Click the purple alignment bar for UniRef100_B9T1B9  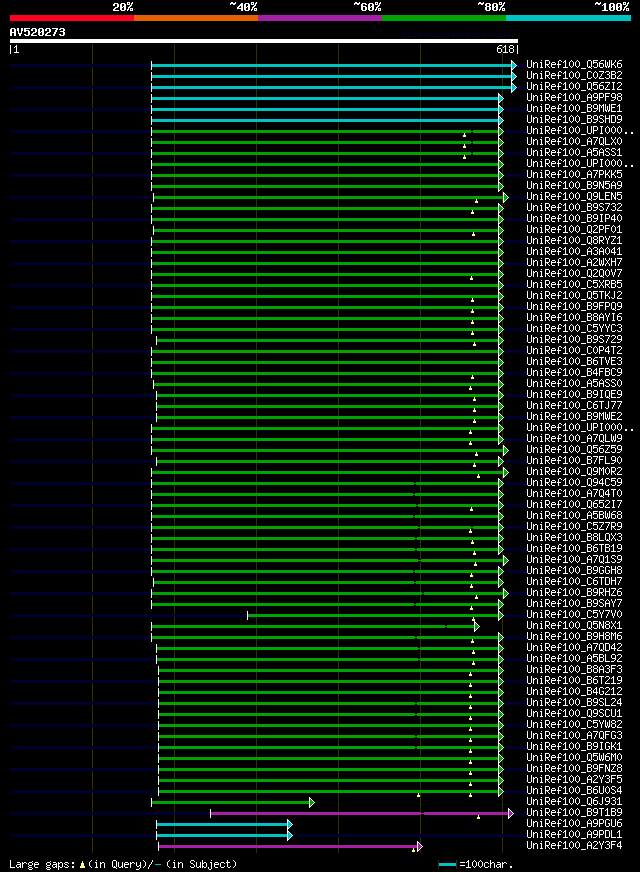pos(362,814)
